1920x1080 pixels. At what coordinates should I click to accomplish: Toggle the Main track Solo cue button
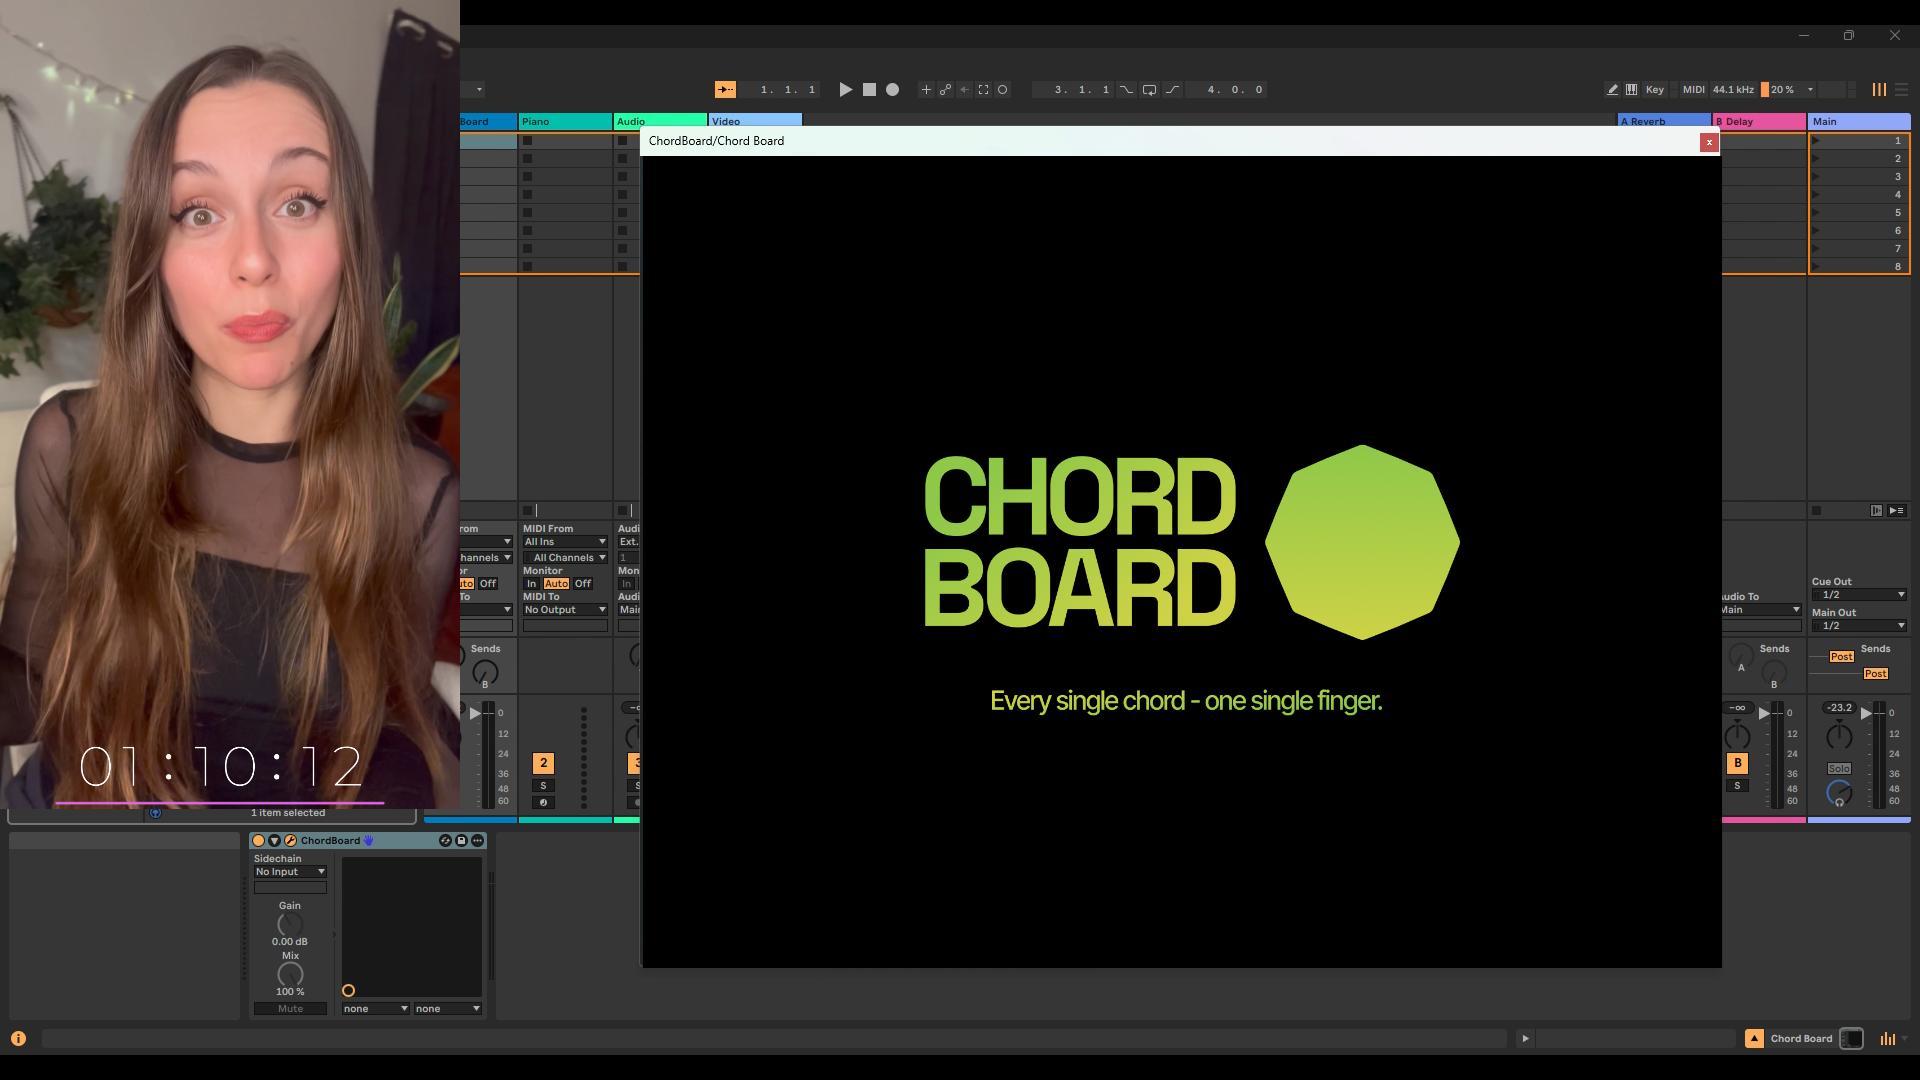click(x=1839, y=769)
